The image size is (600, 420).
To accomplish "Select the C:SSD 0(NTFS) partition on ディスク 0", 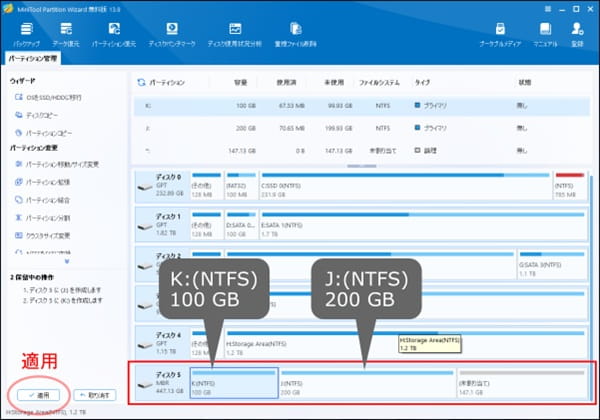I will point(405,186).
